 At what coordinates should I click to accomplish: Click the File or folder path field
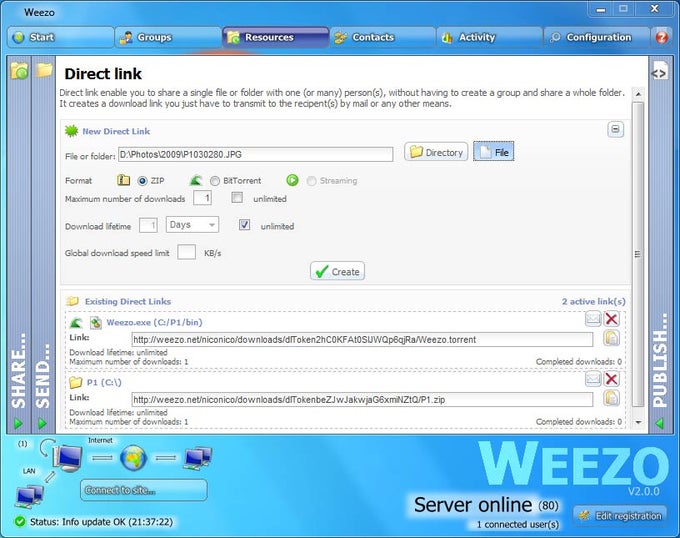pos(255,154)
